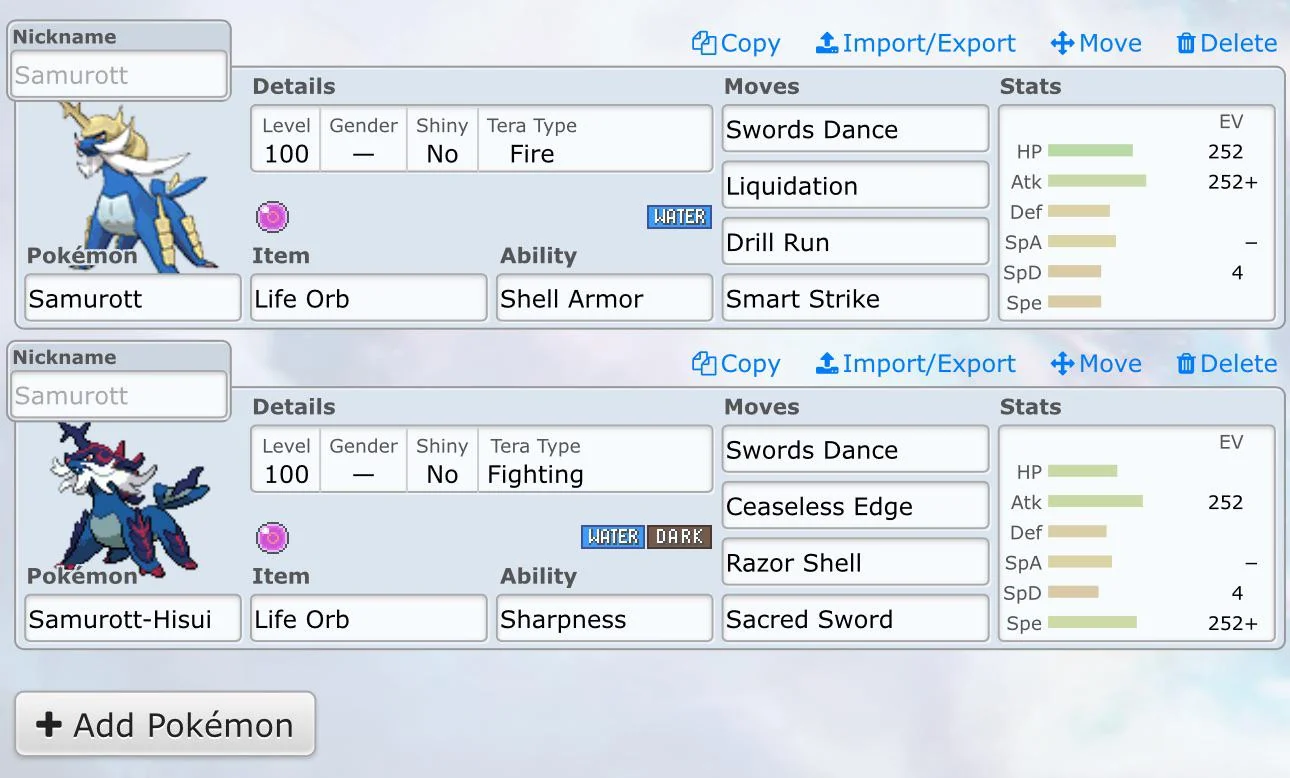Click the Life Orb item icon on first Samurott
1290x778 pixels.
point(272,216)
